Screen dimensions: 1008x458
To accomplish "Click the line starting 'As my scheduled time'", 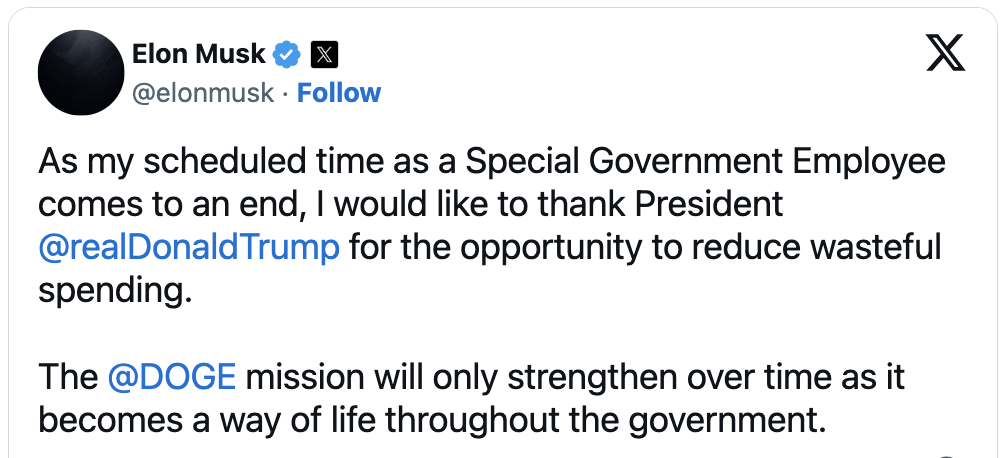I will point(492,162).
